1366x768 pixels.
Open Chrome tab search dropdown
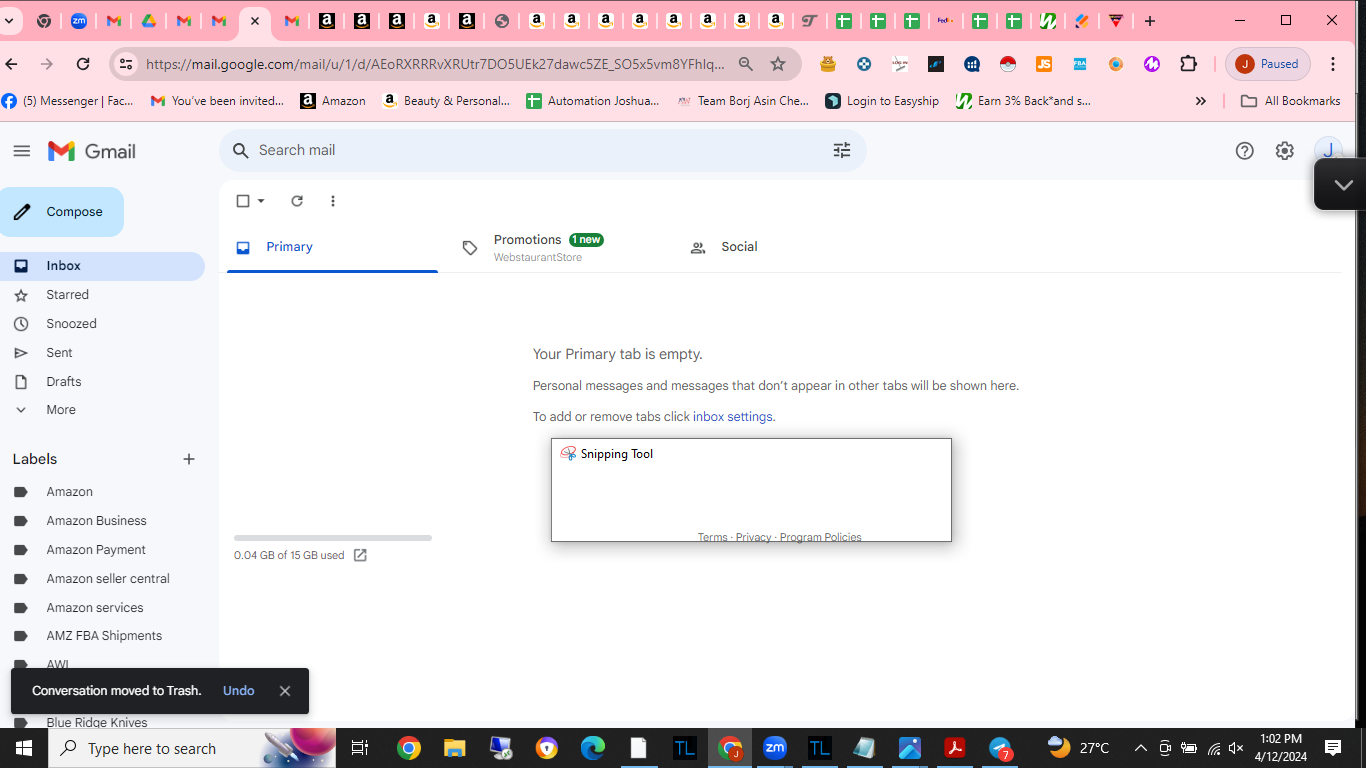(10, 21)
